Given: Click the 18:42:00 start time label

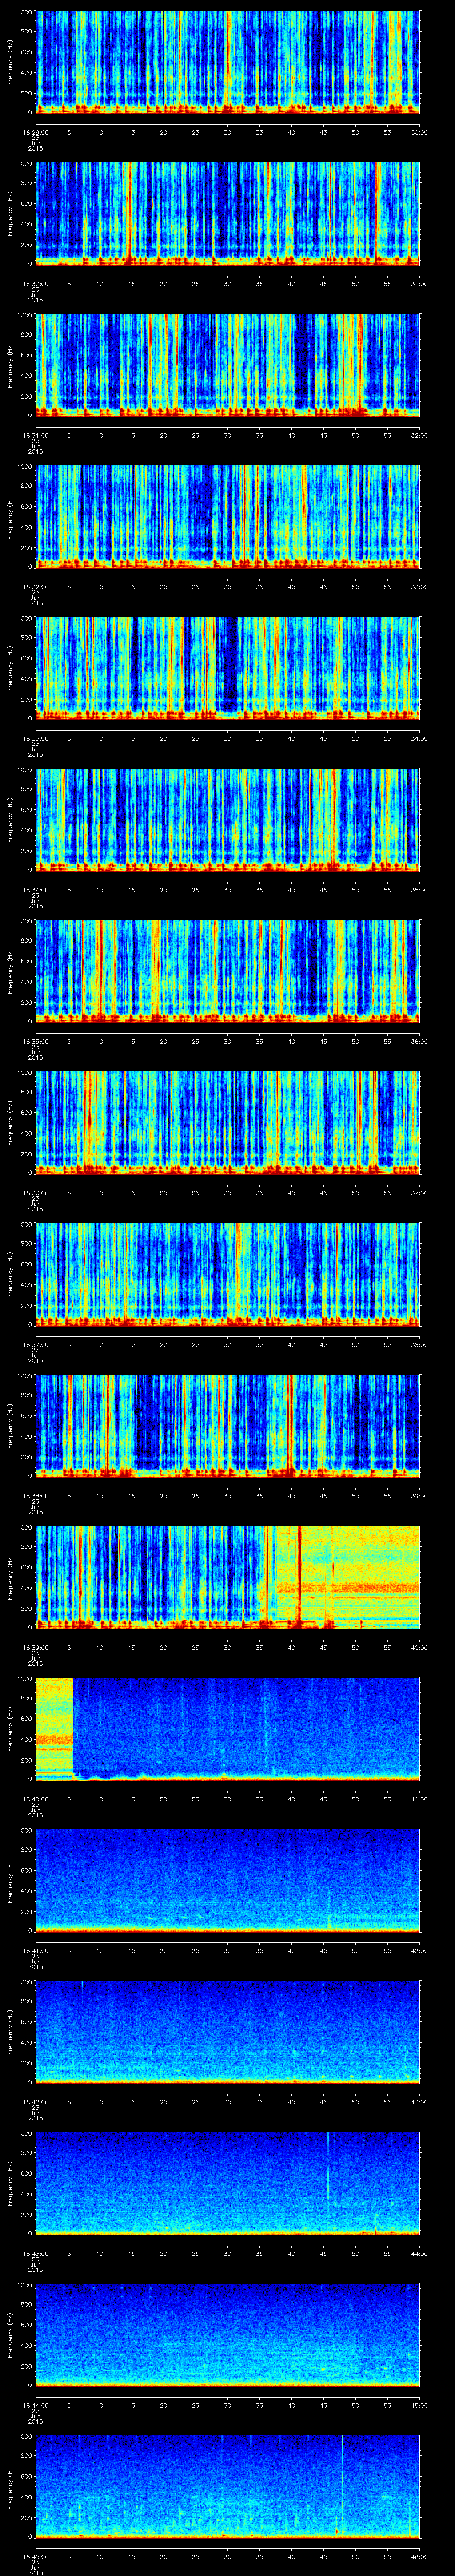Looking at the screenshot, I should [x=35, y=2102].
